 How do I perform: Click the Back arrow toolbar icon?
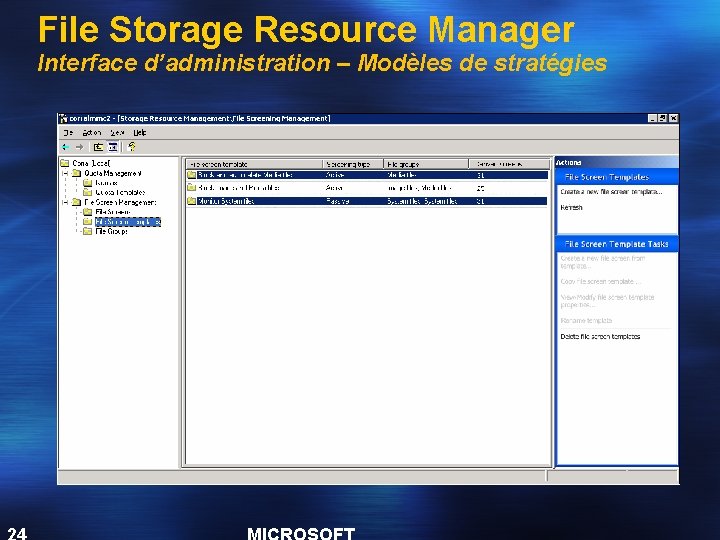click(66, 147)
